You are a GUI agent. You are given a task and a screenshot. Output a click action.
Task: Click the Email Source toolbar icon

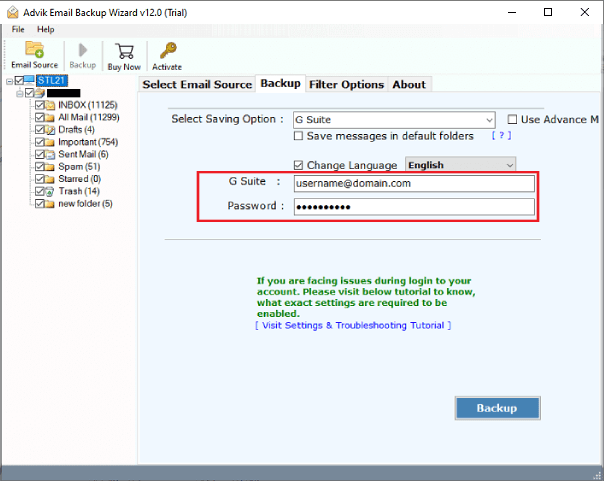click(34, 50)
